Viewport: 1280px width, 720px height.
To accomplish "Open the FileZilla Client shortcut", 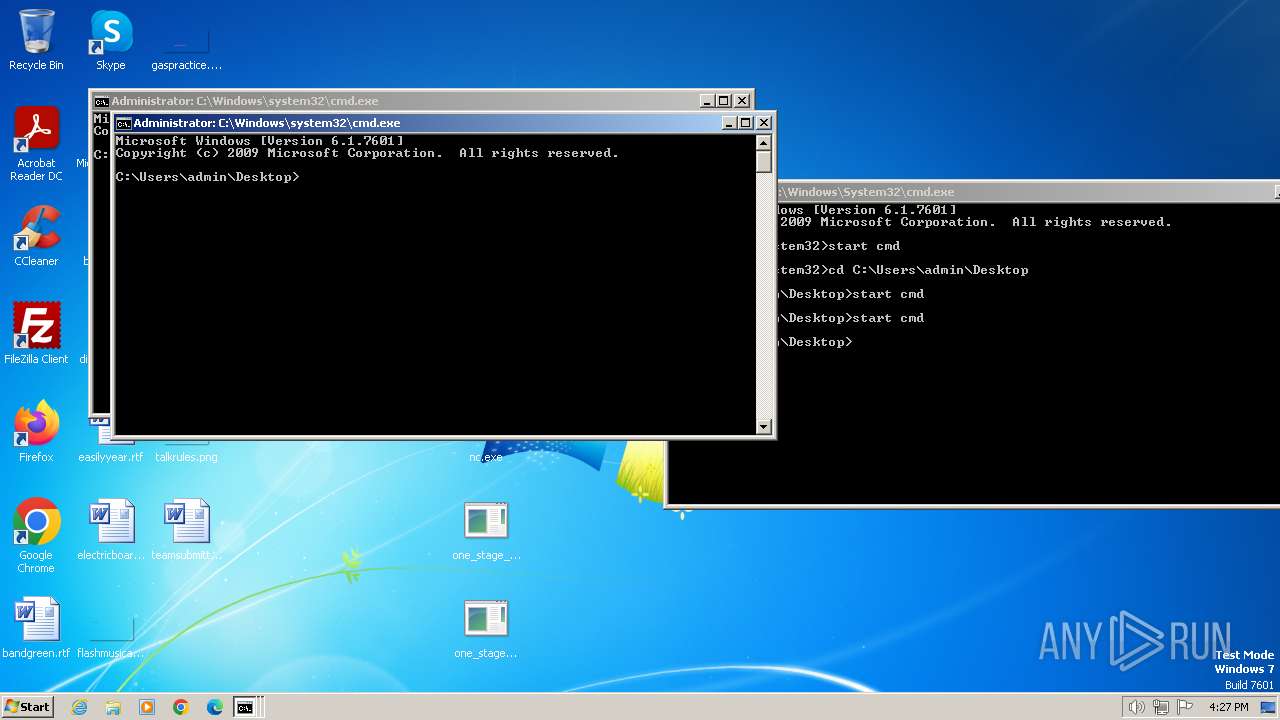I will (36, 334).
